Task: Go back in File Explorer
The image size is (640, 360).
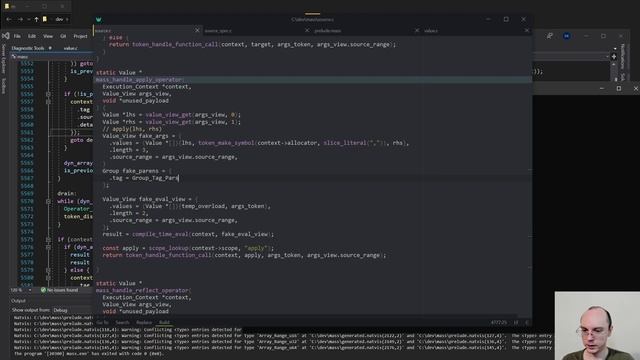Action: [x=9, y=19]
